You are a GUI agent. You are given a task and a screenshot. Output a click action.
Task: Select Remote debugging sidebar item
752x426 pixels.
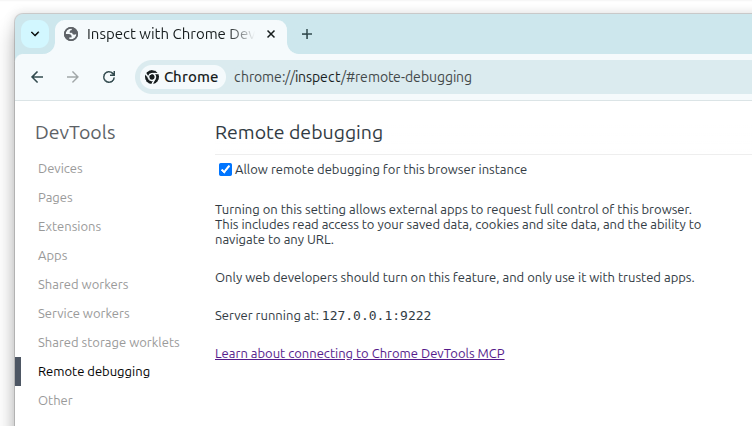point(94,371)
